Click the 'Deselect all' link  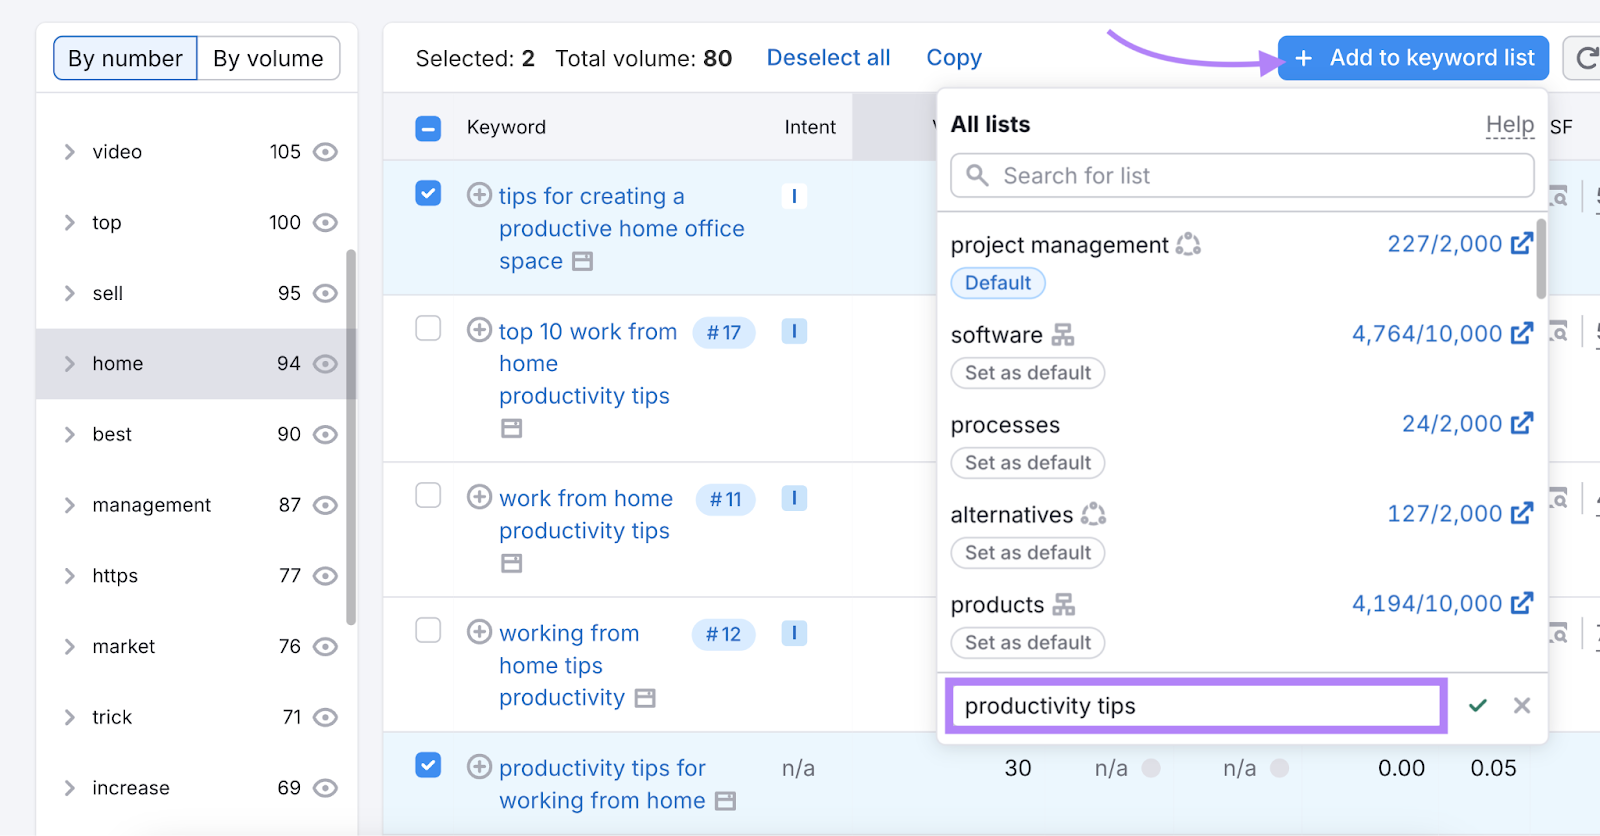pos(828,58)
